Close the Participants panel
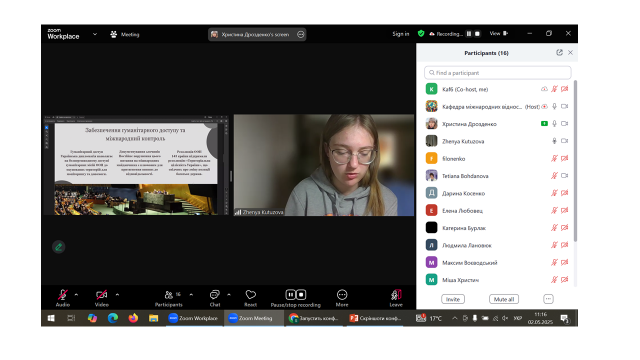Viewport: 640px width, 360px height. coord(571,53)
